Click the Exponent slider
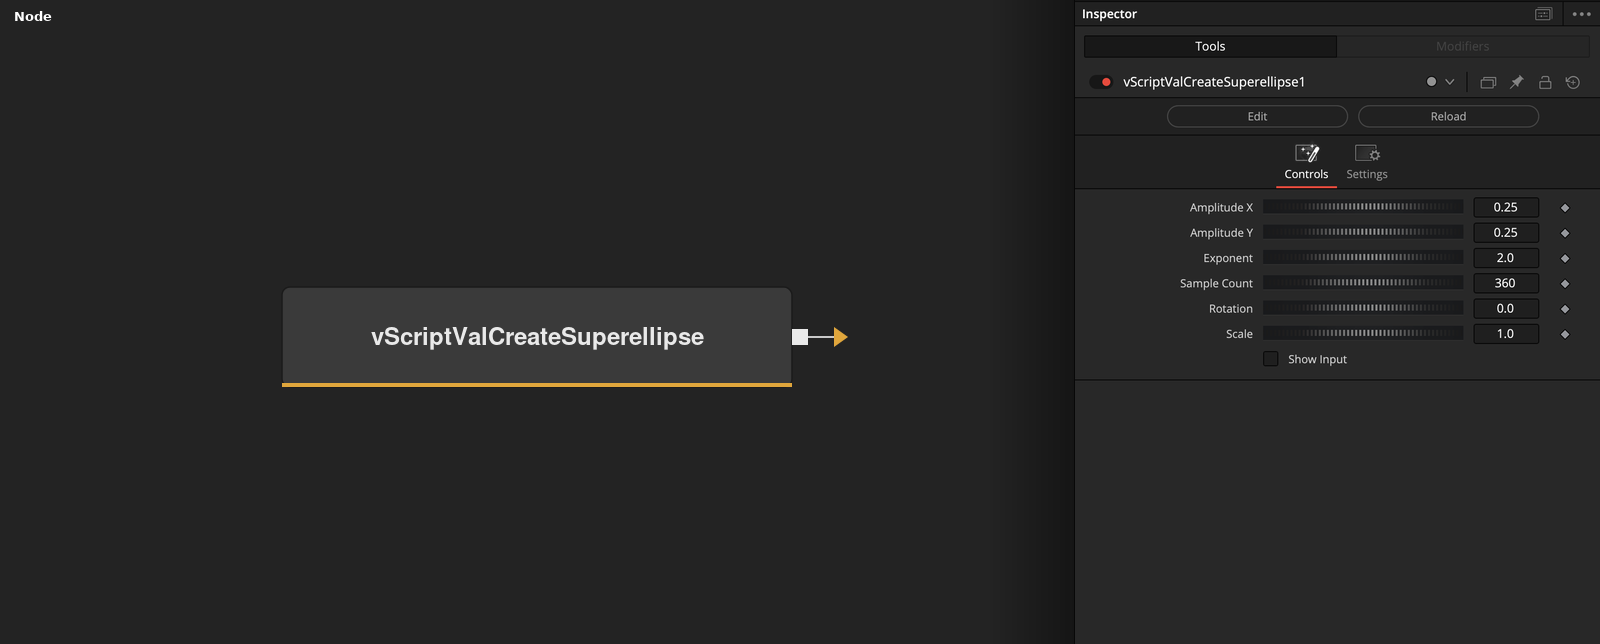The width and height of the screenshot is (1600, 644). tap(1363, 258)
